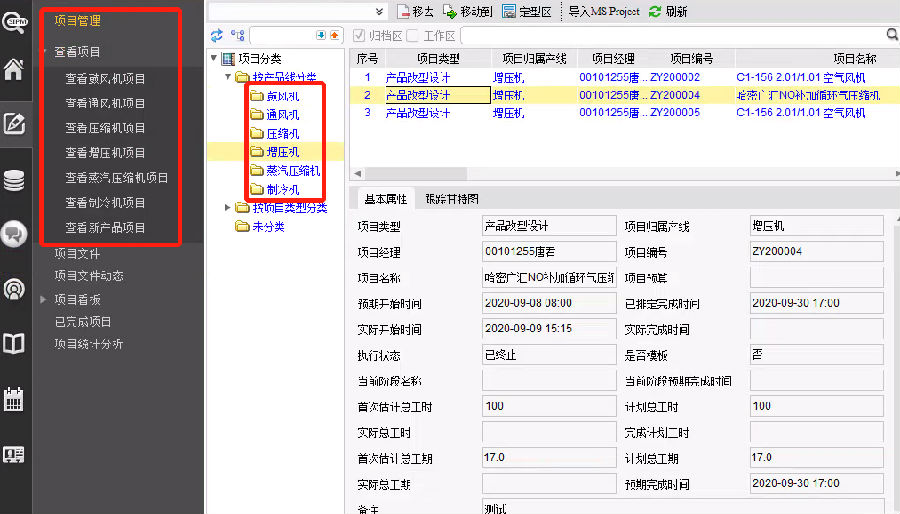
Task: Toggle the 工作区 checkbox
Action: (x=412, y=36)
